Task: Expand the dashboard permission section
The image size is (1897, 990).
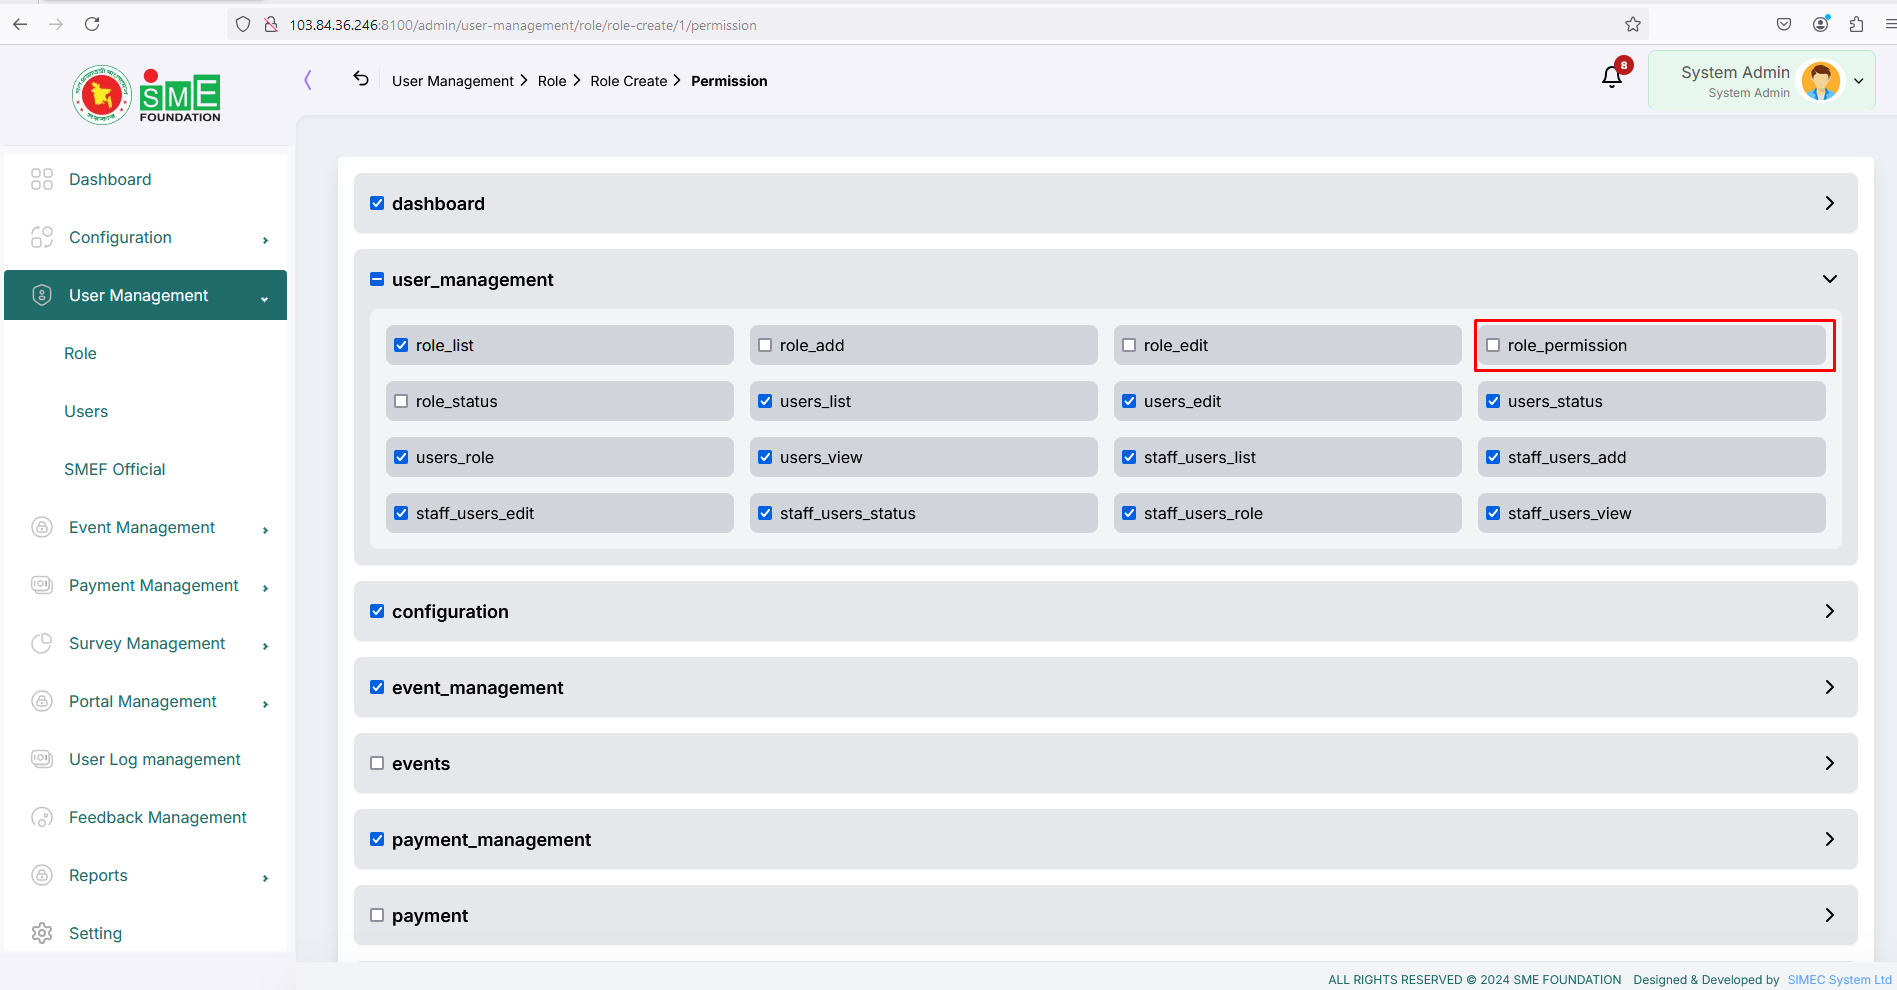Action: 1829,203
